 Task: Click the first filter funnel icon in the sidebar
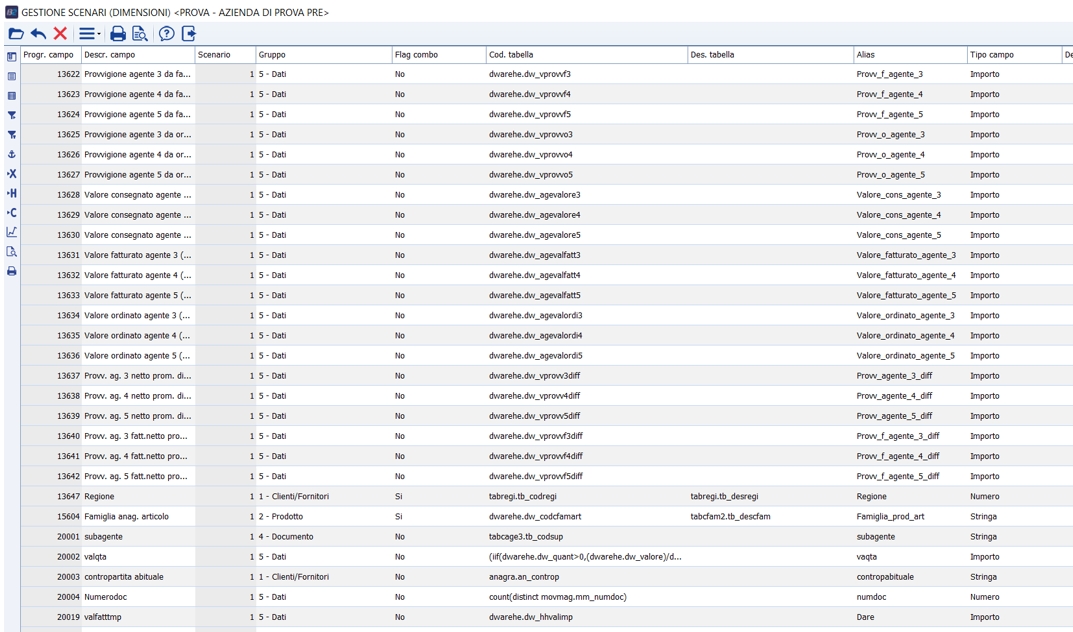[12, 116]
